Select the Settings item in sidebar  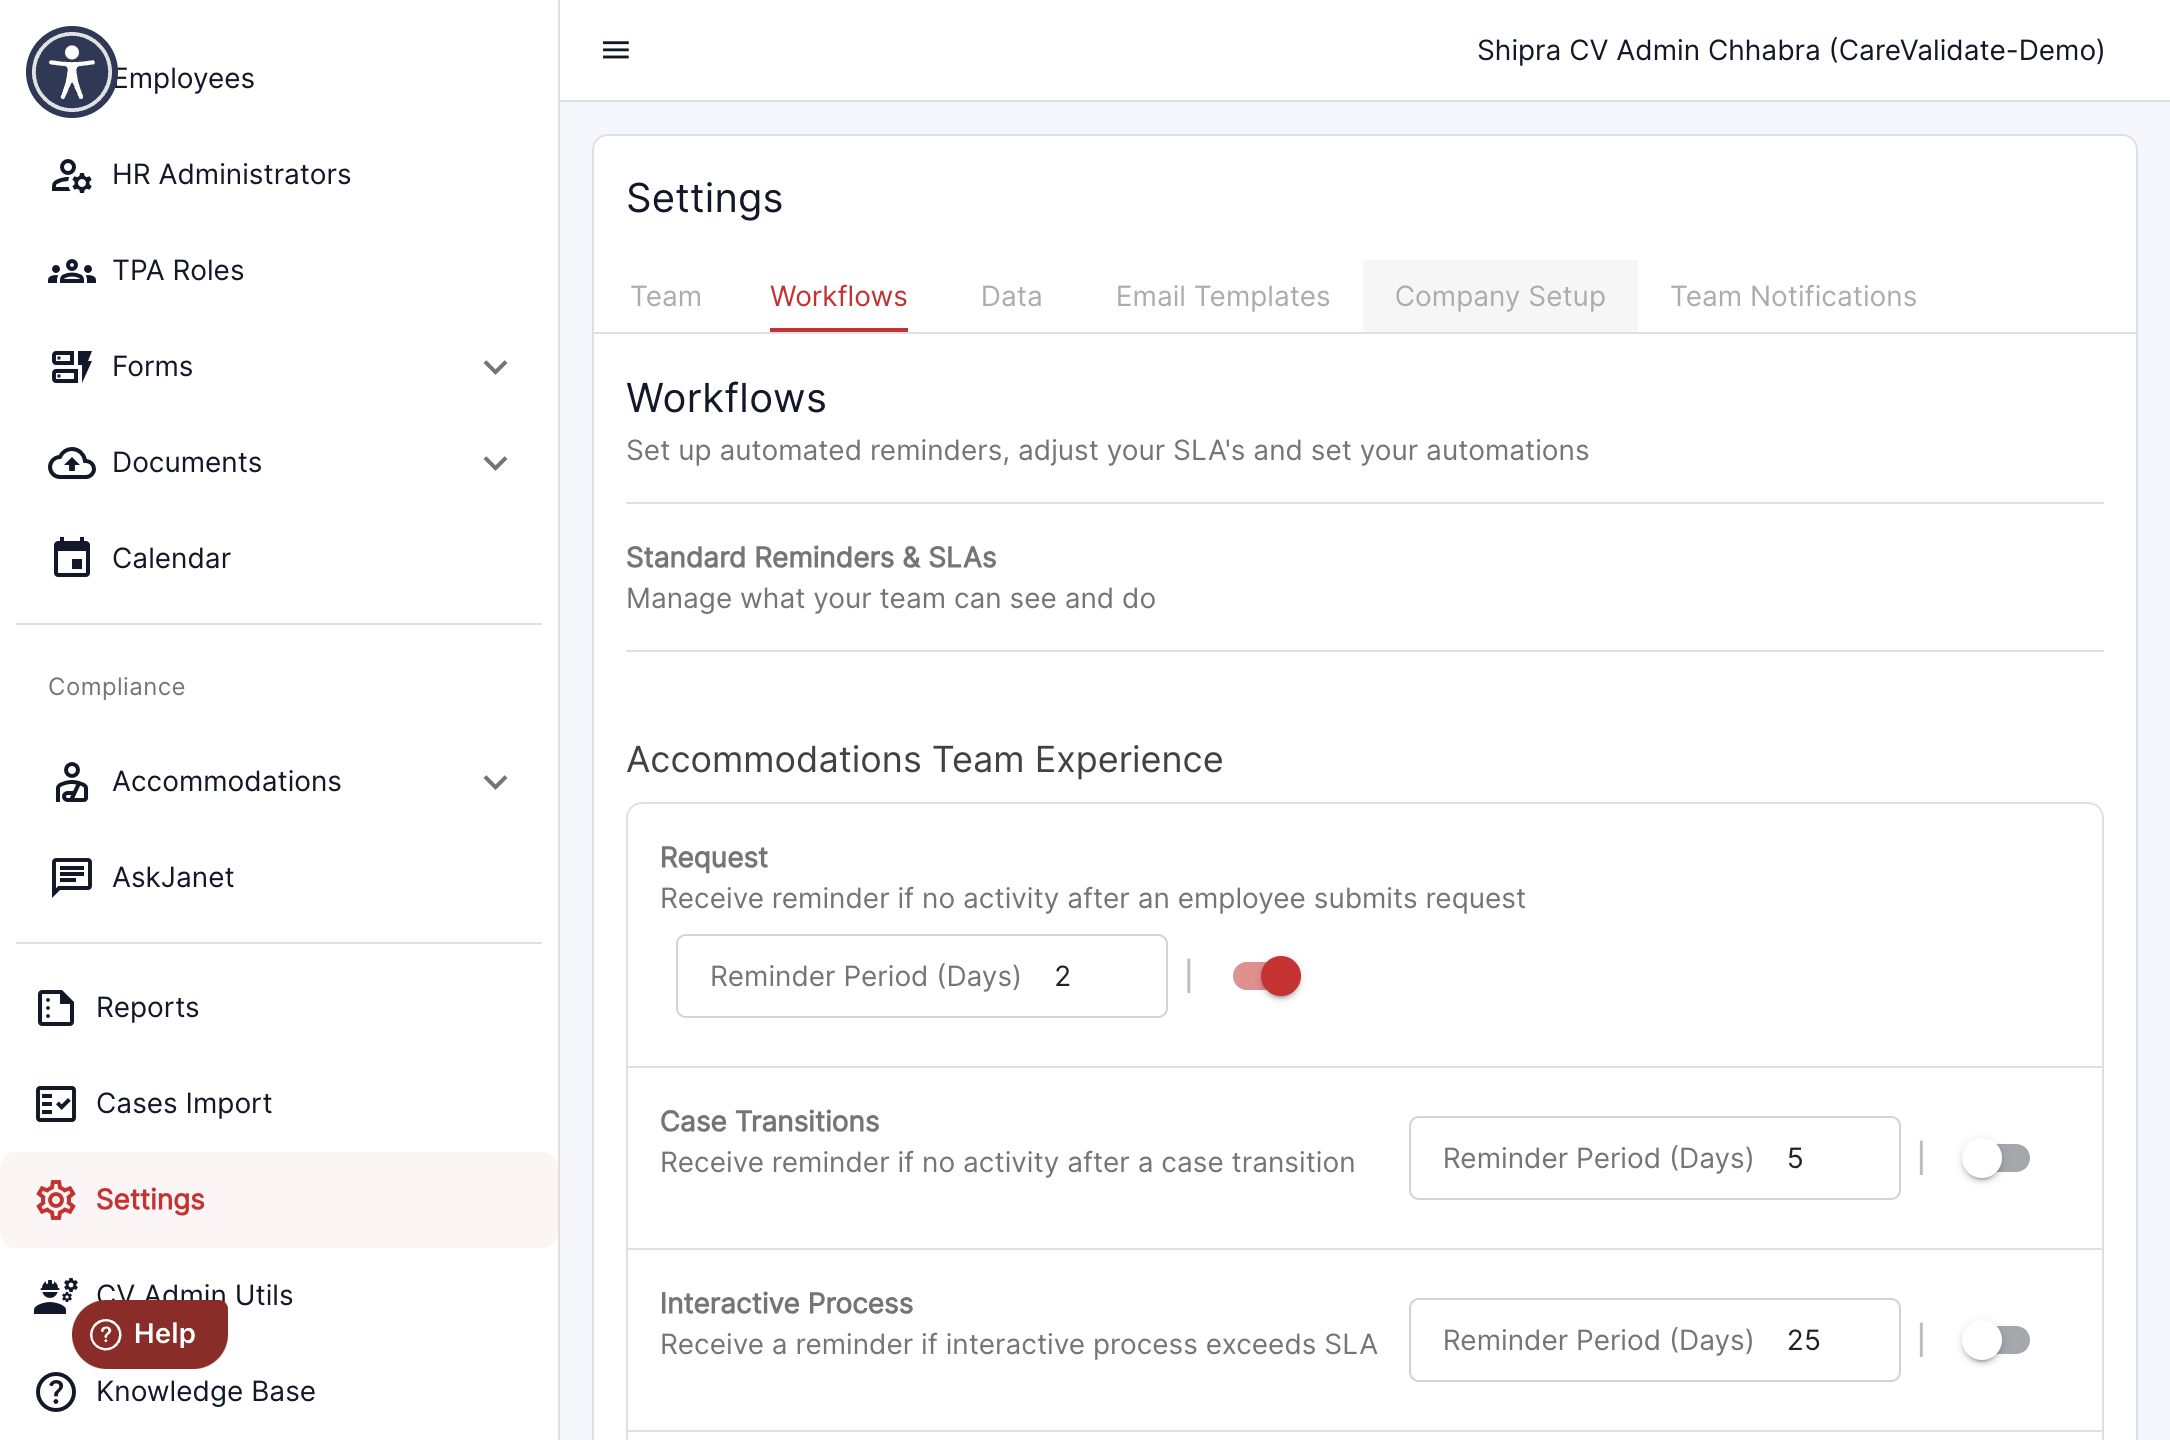click(279, 1200)
